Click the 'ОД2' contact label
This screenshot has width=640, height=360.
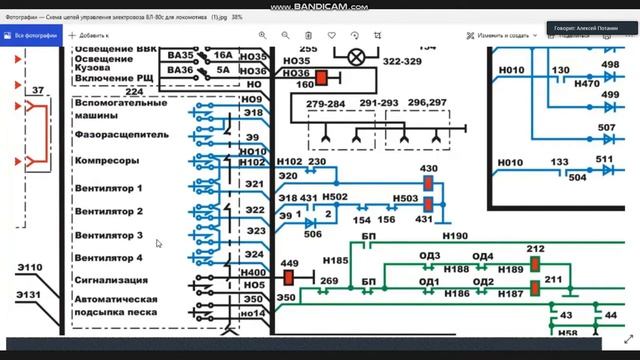(x=483, y=282)
